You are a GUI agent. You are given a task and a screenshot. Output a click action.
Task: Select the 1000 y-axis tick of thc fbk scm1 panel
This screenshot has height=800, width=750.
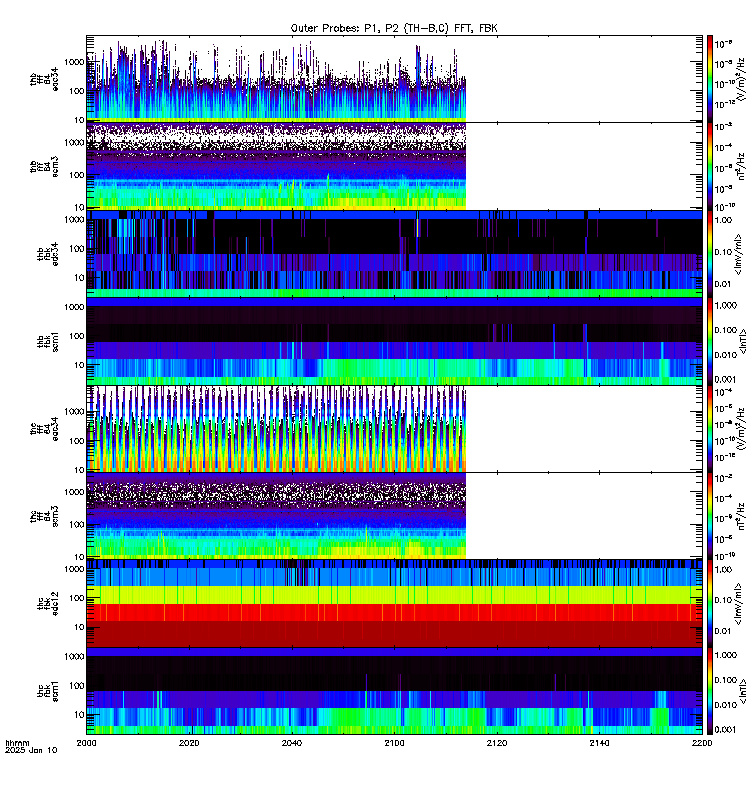click(74, 657)
